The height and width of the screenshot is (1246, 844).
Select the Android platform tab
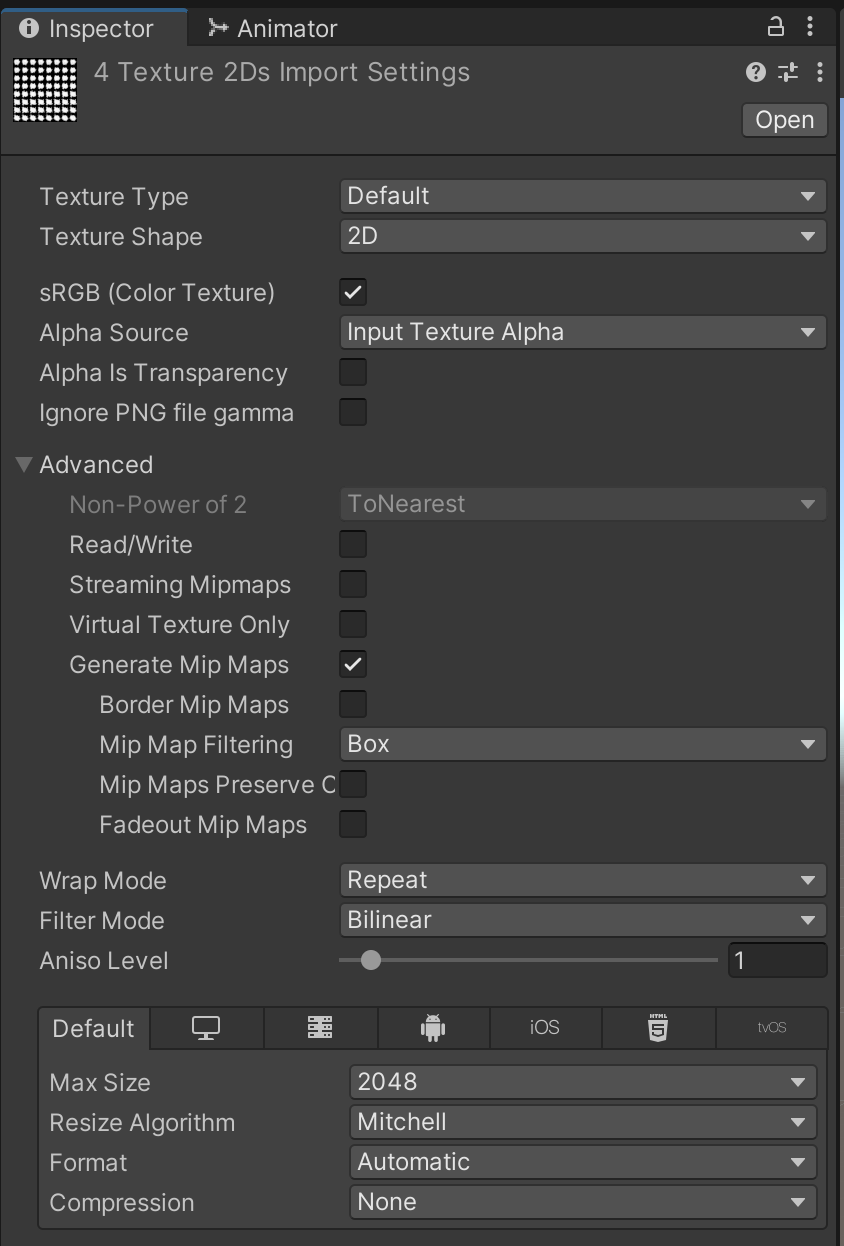click(x=433, y=1028)
